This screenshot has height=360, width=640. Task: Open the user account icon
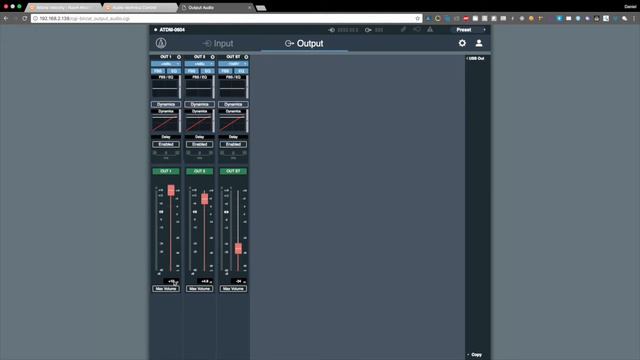[x=479, y=43]
